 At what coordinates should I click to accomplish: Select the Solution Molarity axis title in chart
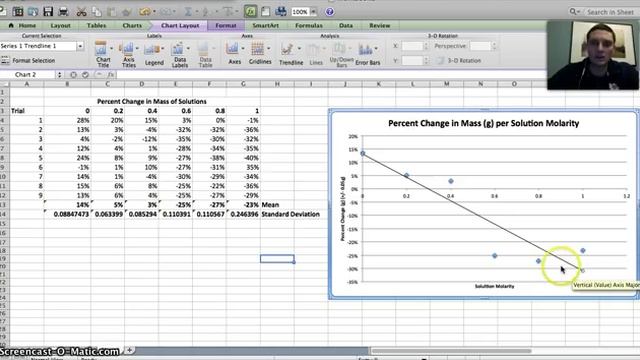click(x=494, y=286)
